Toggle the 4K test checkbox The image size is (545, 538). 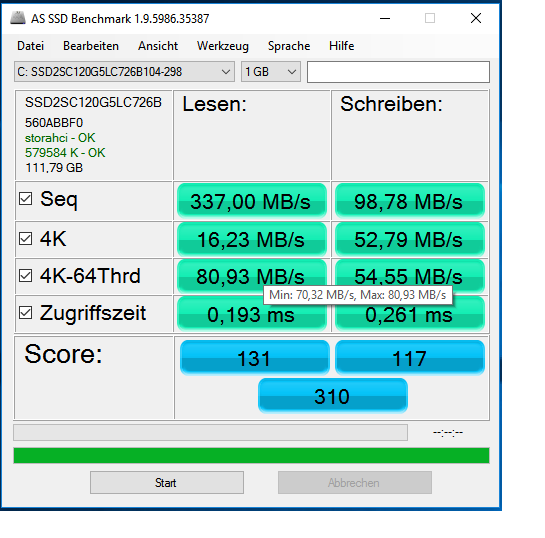pyautogui.click(x=26, y=239)
